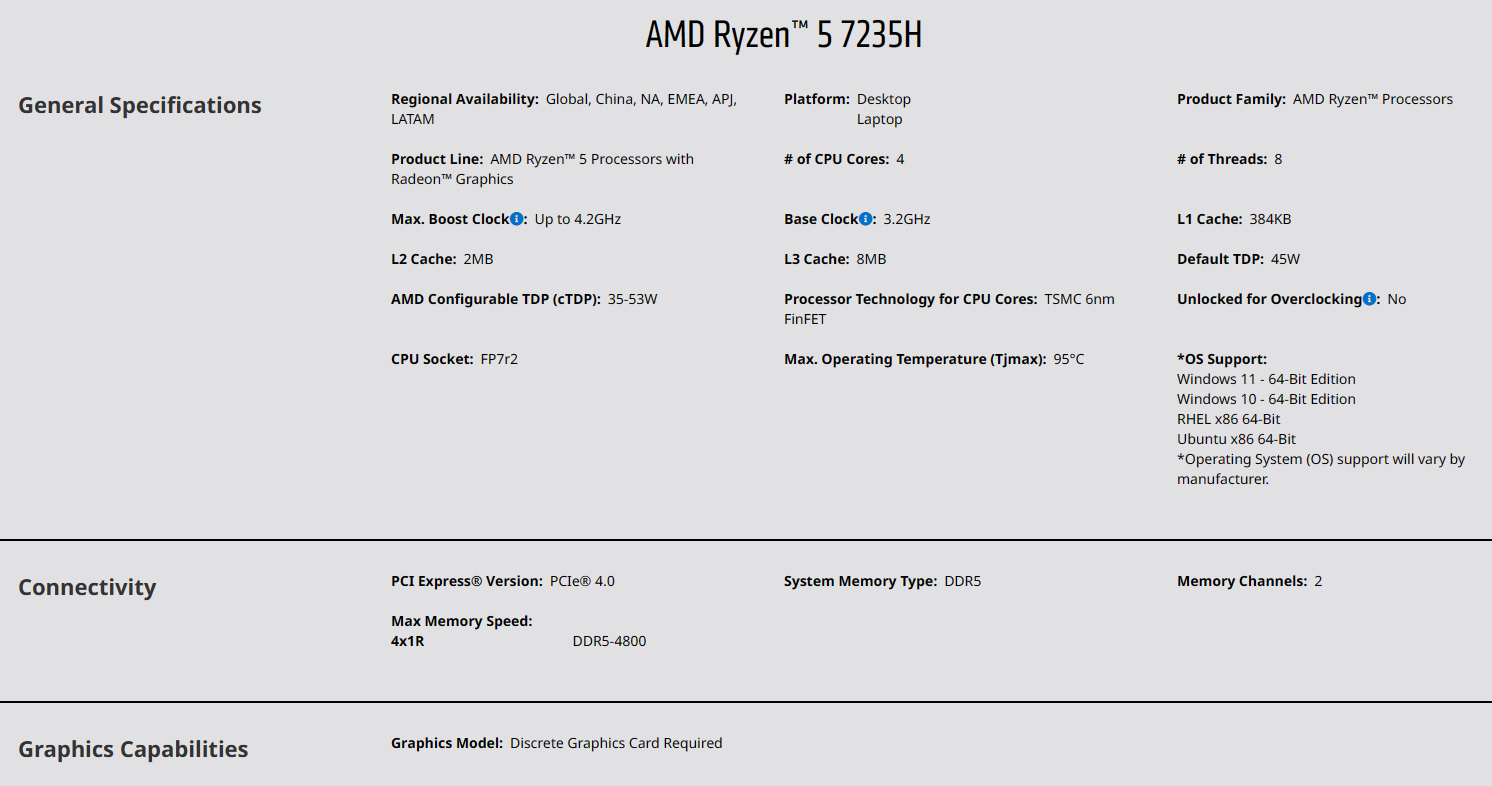
Task: Click the Default TDP 45W entry
Action: pyautogui.click(x=1238, y=259)
